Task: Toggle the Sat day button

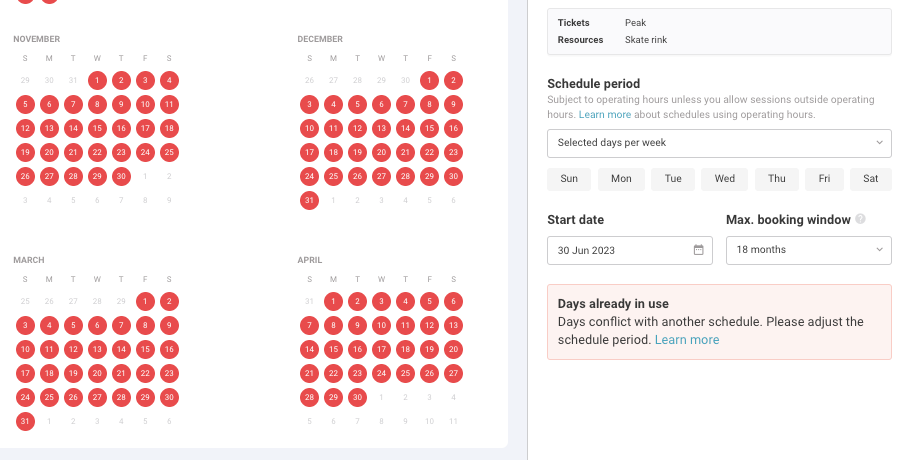Action: [x=871, y=179]
